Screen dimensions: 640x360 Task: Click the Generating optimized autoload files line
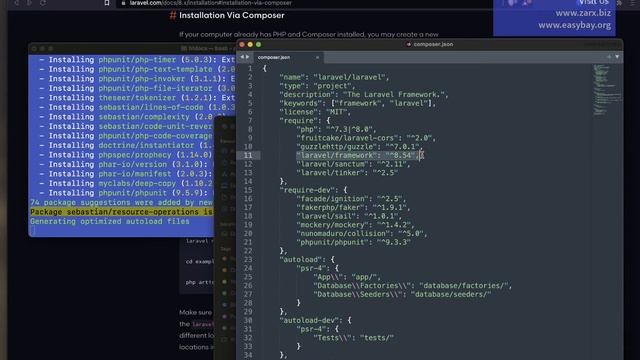tap(110, 222)
